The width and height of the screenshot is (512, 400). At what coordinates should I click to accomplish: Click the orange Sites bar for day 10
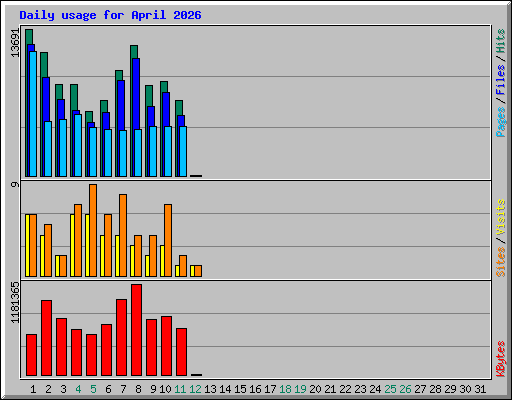[168, 240]
